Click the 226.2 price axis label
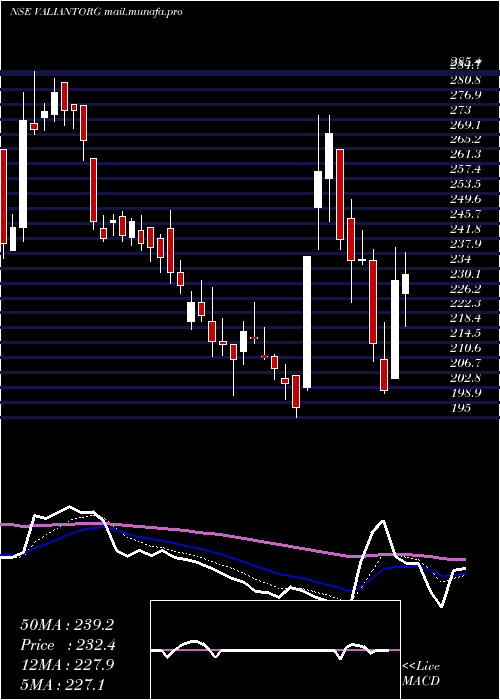 [x=467, y=289]
